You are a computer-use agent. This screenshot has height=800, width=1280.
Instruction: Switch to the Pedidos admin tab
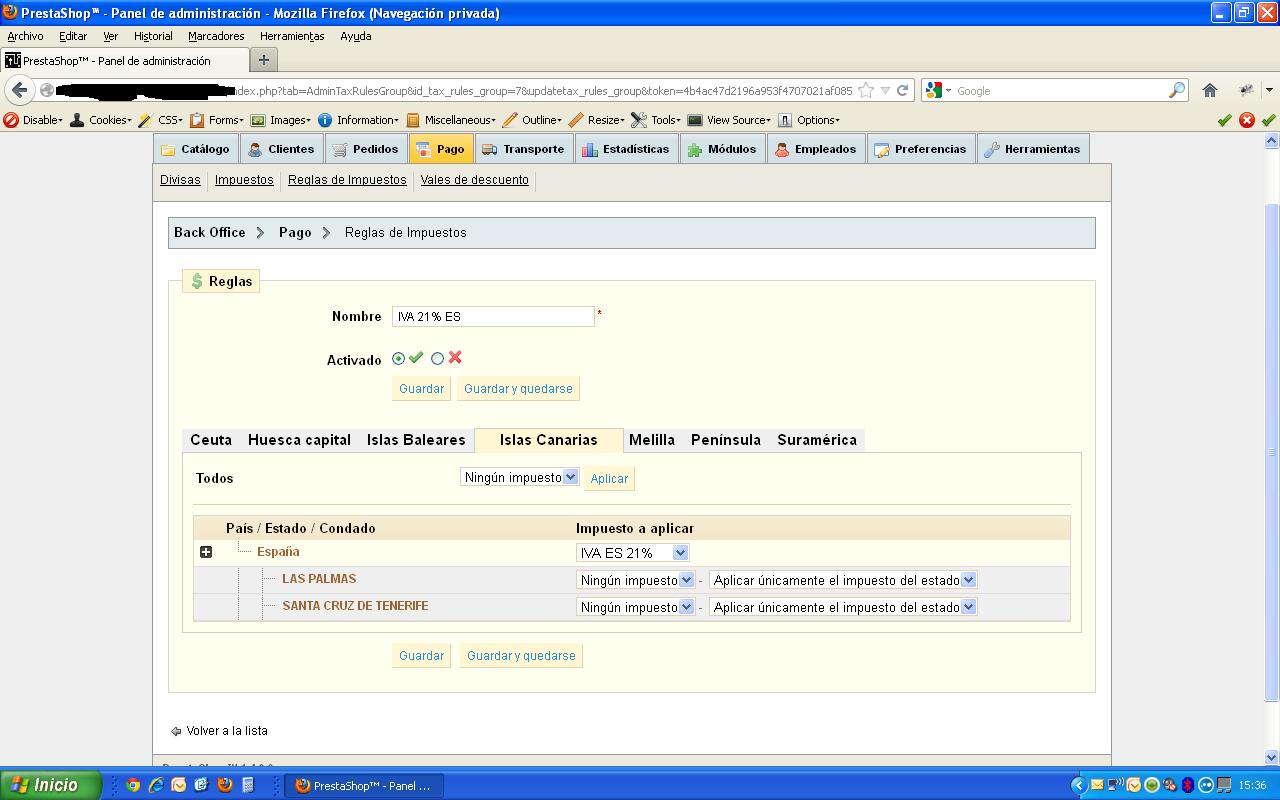[365, 149]
